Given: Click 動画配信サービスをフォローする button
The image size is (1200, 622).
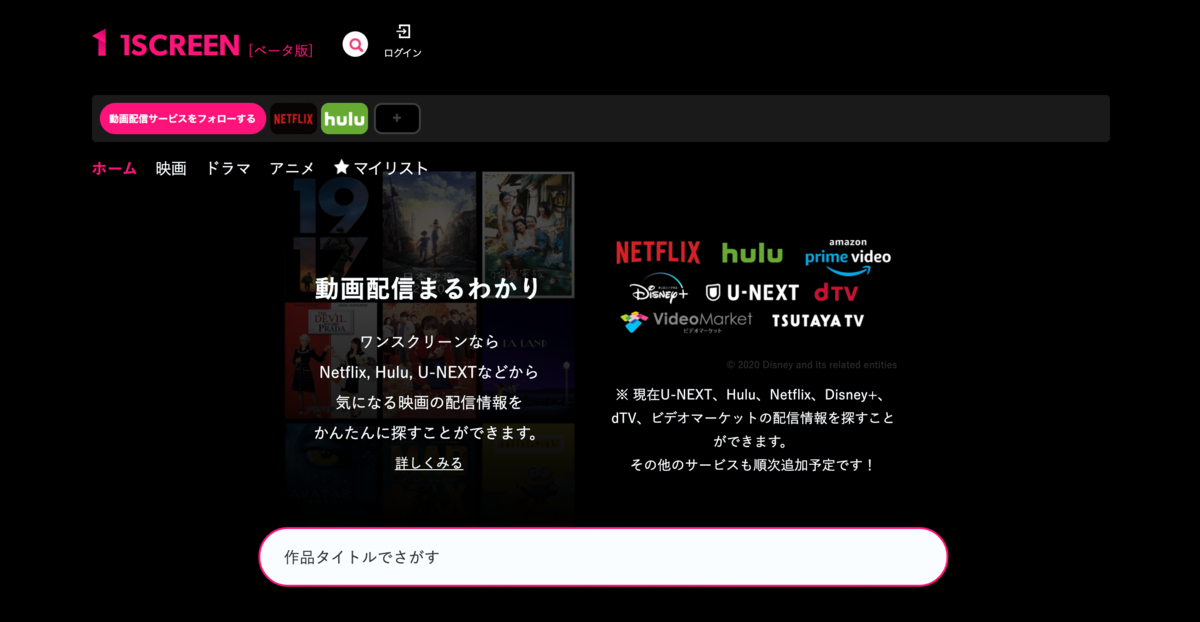Looking at the screenshot, I should coord(182,119).
